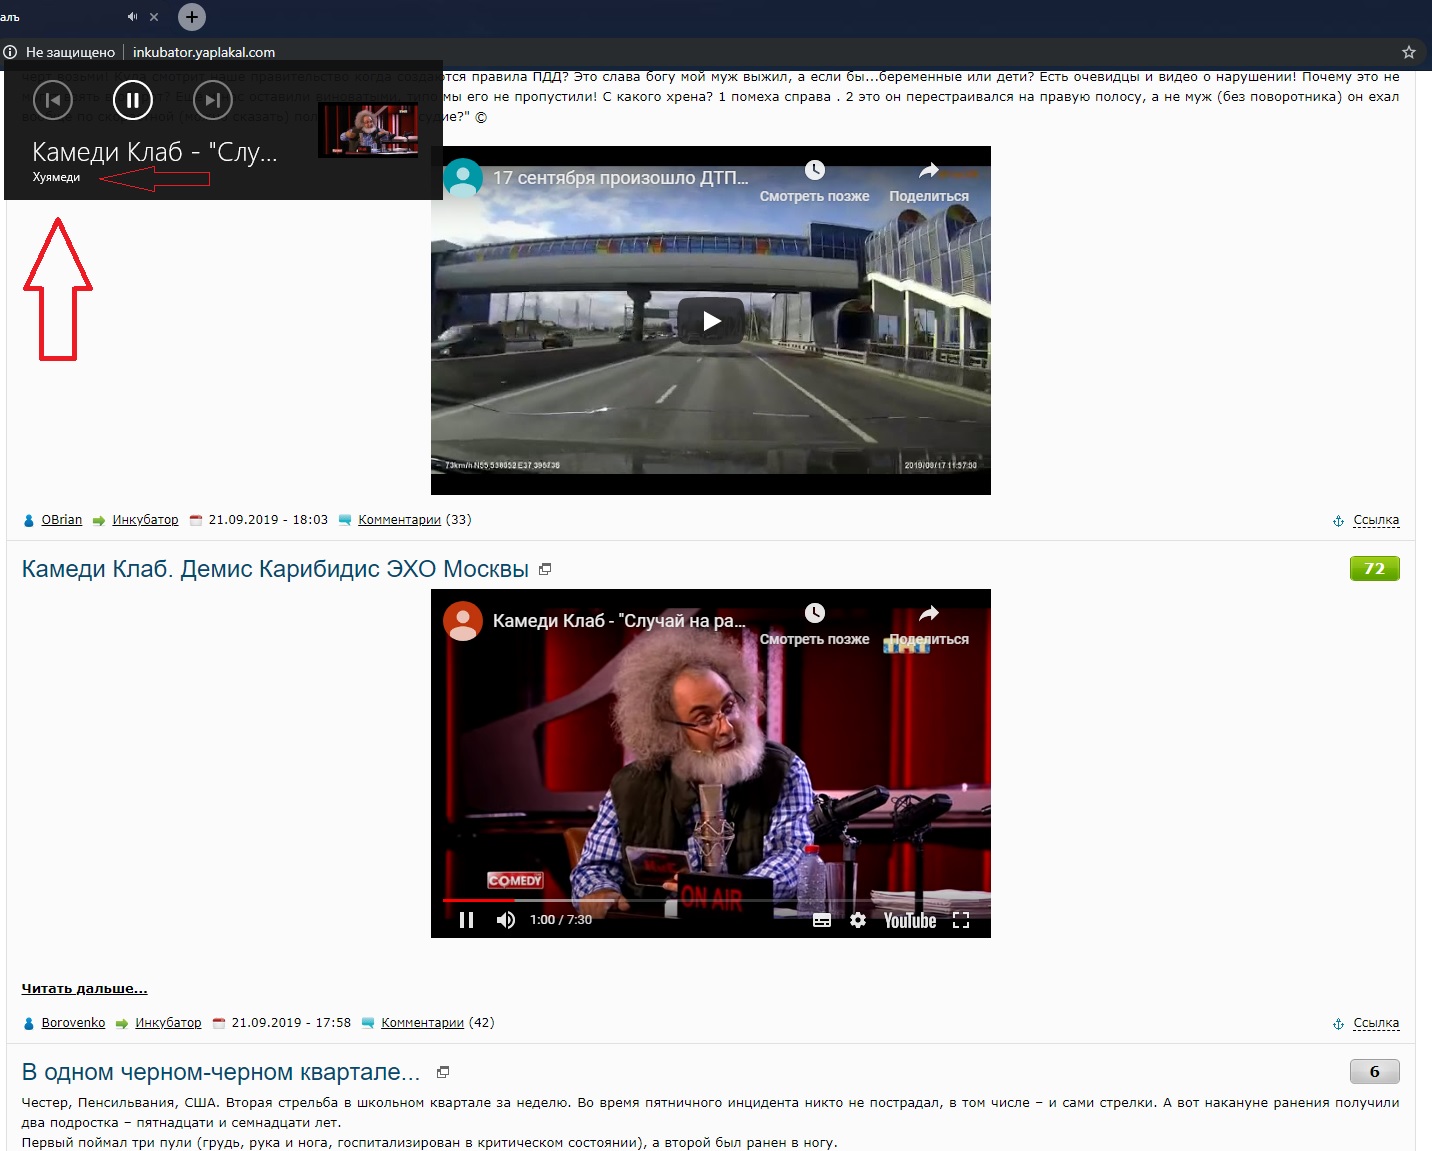Mute the Камеди Клаб video volume
This screenshot has width=1432, height=1151.
tap(506, 920)
